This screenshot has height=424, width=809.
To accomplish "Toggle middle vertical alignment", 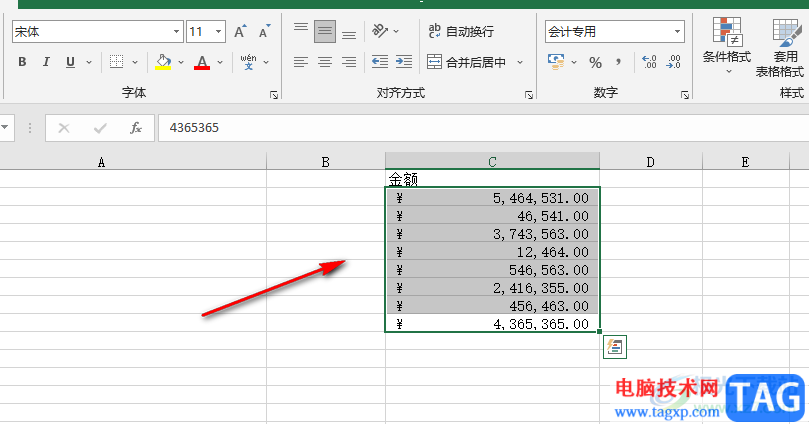I will click(325, 31).
